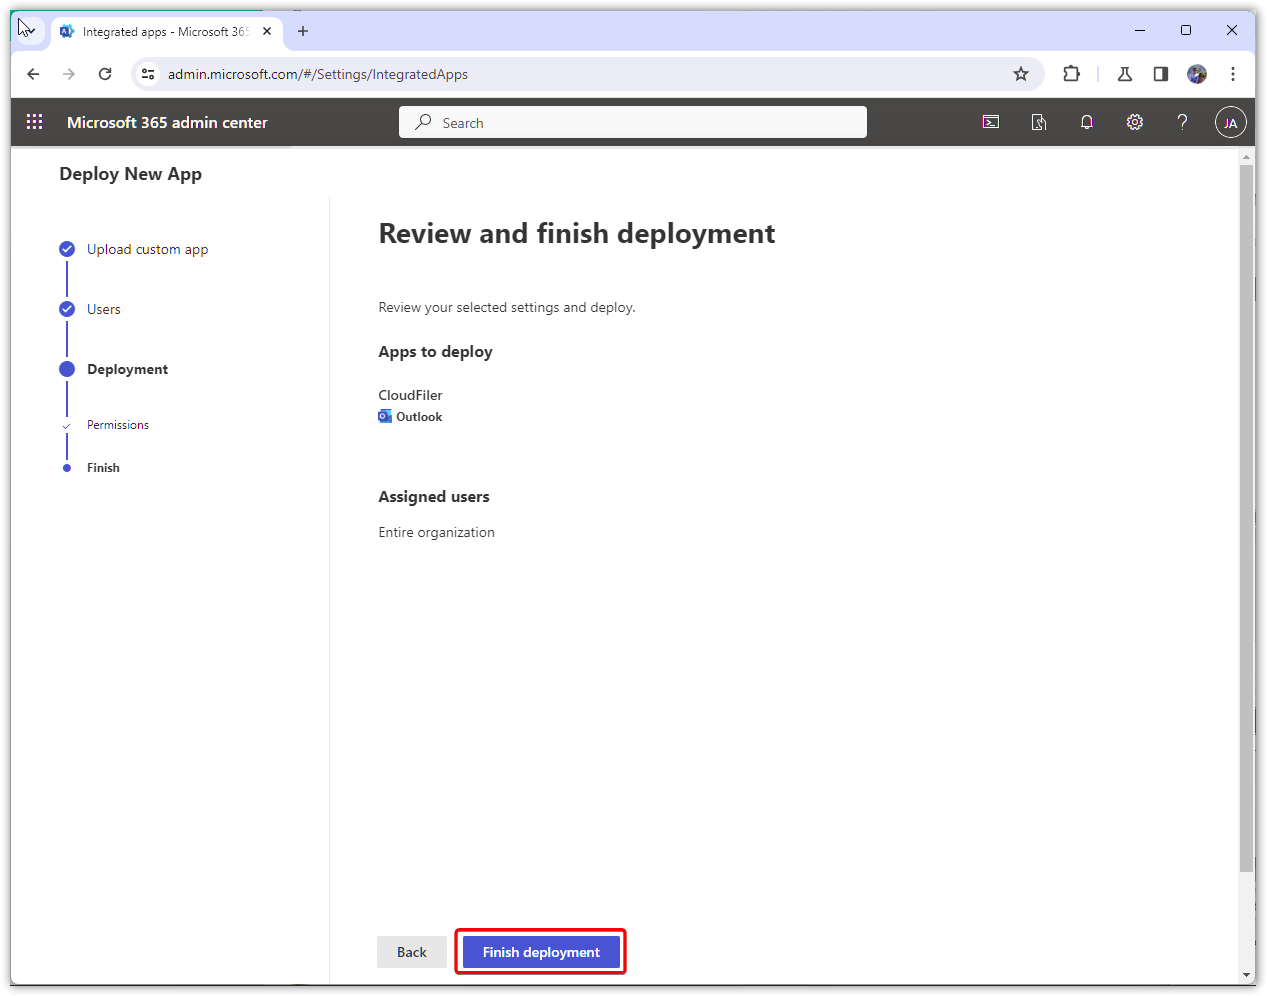Click the scrollbar down arrow
This screenshot has width=1267, height=996.
pos(1247,975)
